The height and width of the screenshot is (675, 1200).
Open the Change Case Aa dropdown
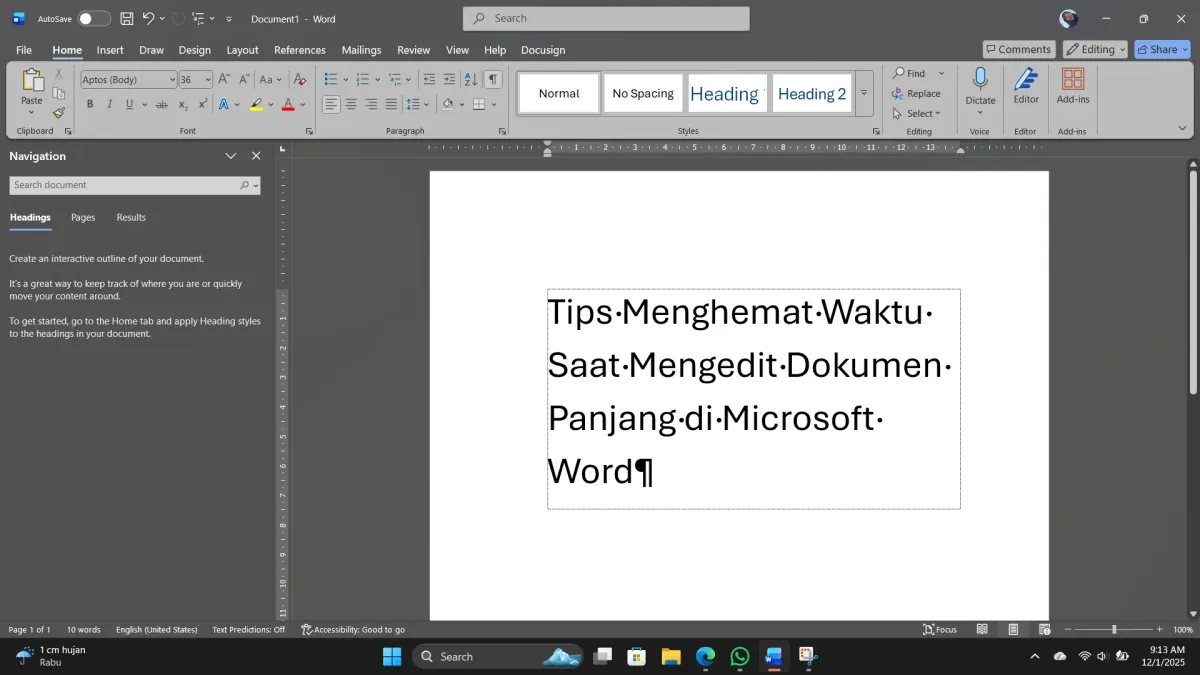pyautogui.click(x=270, y=79)
